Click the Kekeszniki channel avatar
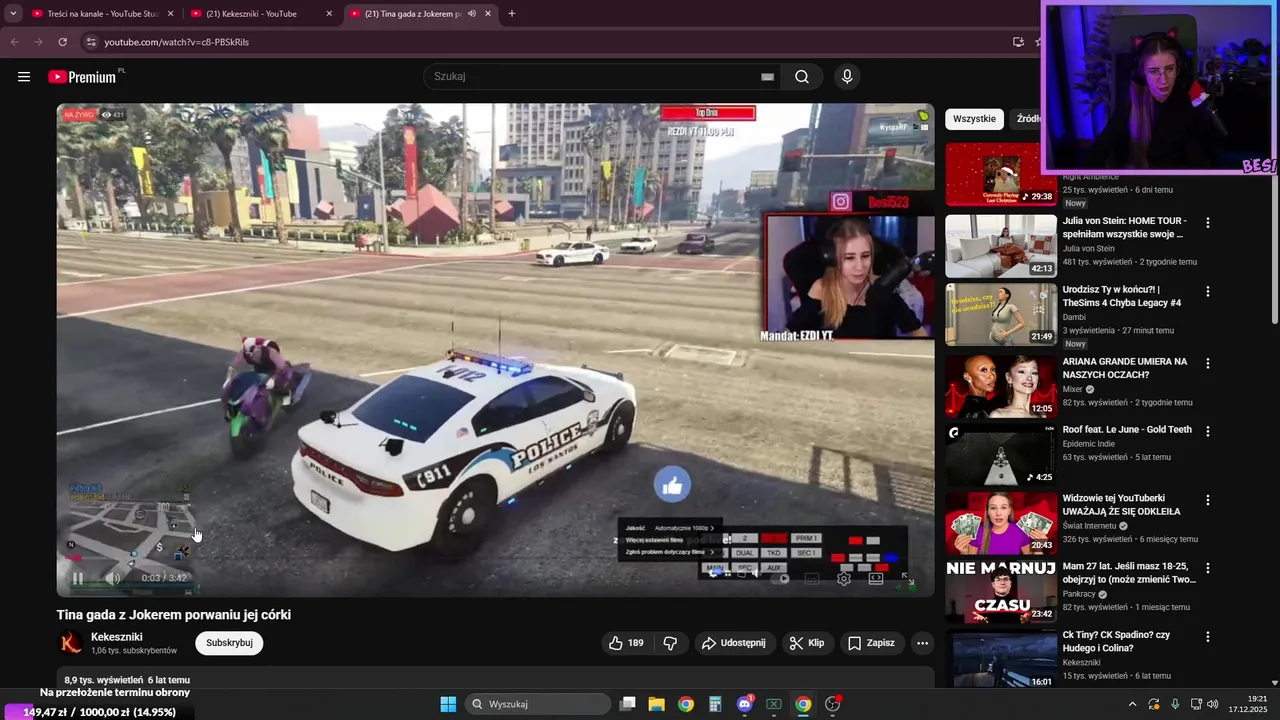Viewport: 1280px width, 720px height. (71, 643)
